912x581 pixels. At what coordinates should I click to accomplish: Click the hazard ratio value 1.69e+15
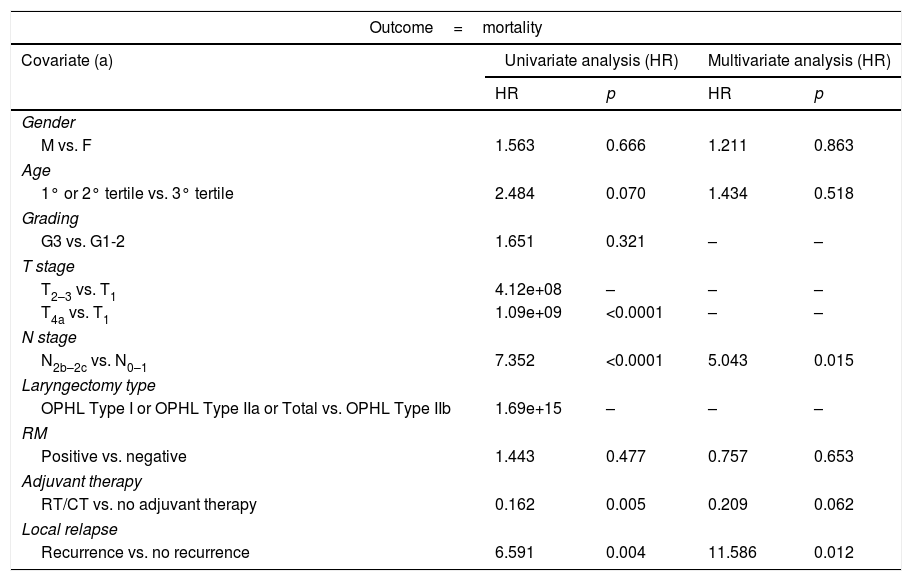pos(528,408)
